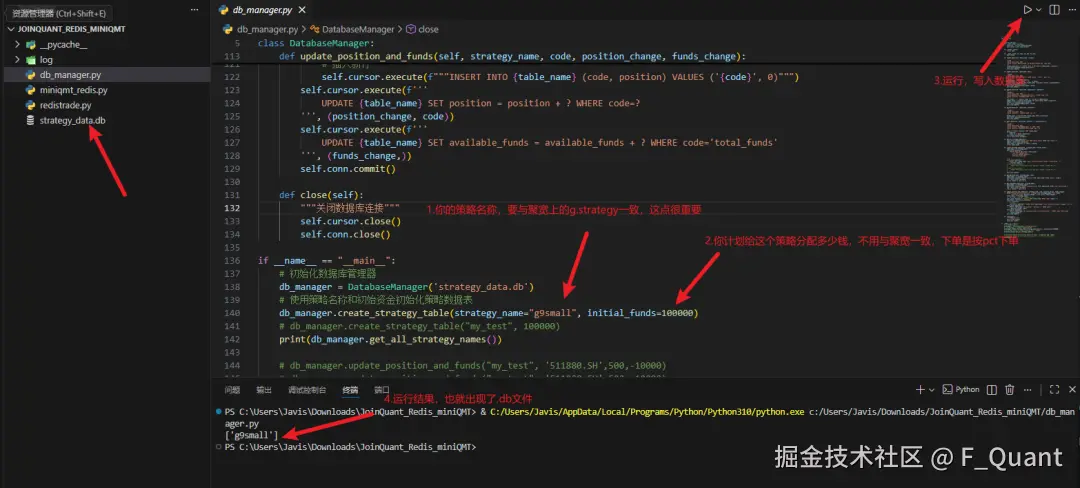Click DatabaseManager('strategy_data.db') assignment line
1080x488 pixels.
pyautogui.click(x=406, y=286)
